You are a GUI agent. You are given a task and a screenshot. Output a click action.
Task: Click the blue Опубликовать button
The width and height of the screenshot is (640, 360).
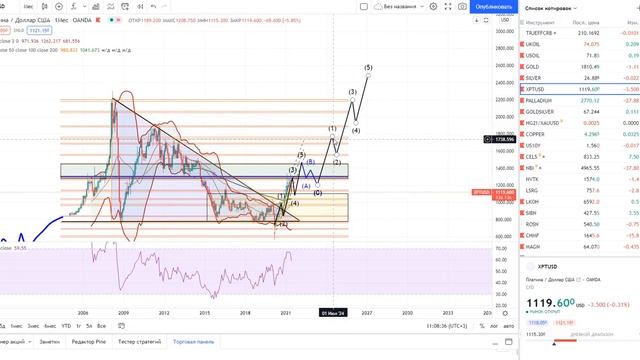[493, 7]
